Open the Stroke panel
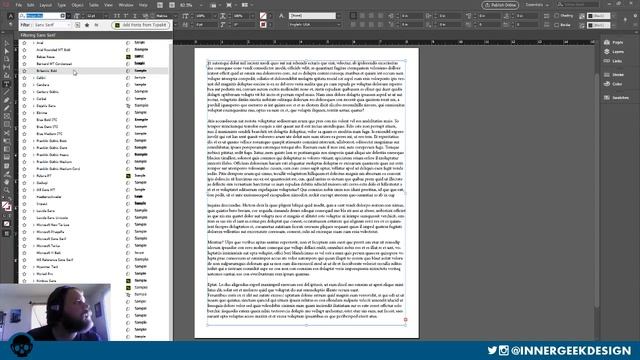 pyautogui.click(x=613, y=75)
